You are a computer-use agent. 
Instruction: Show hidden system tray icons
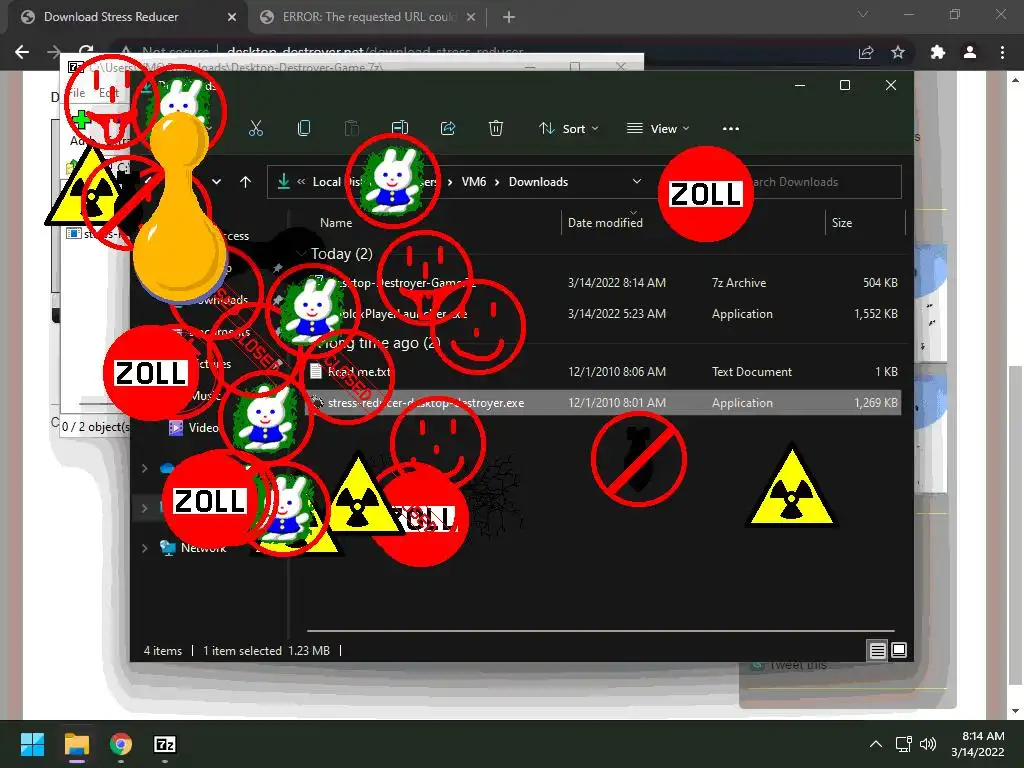click(876, 744)
